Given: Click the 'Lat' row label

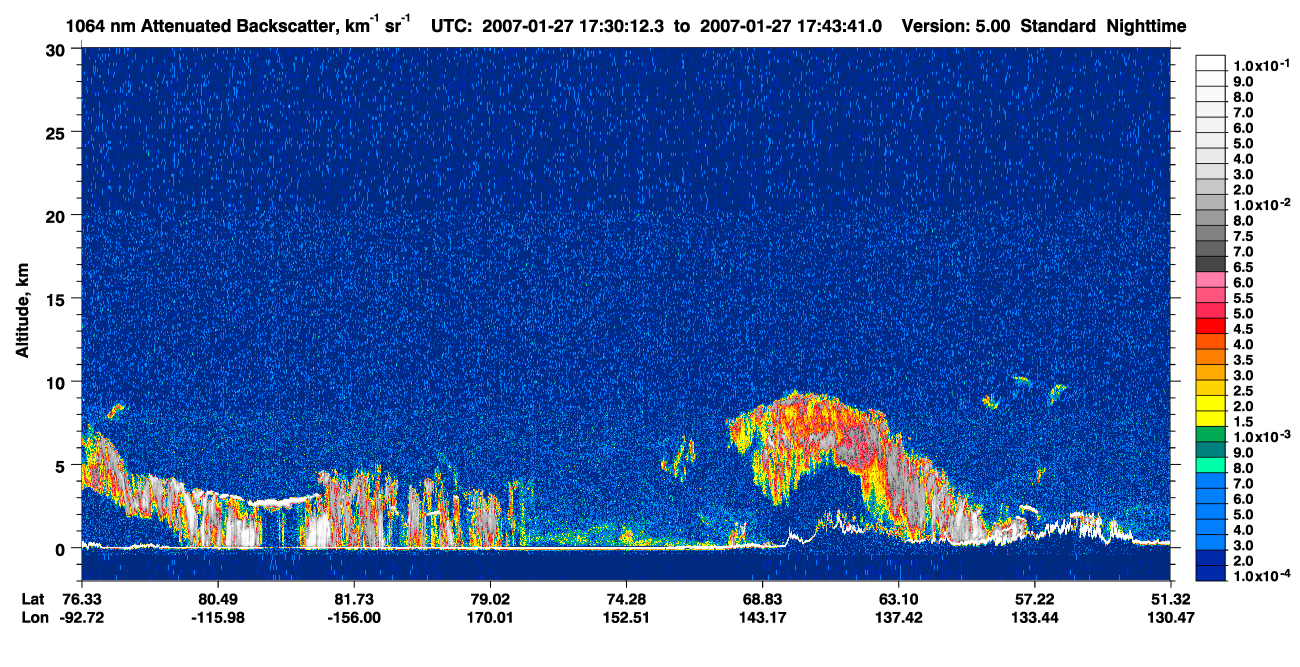Looking at the screenshot, I should pos(33,598).
